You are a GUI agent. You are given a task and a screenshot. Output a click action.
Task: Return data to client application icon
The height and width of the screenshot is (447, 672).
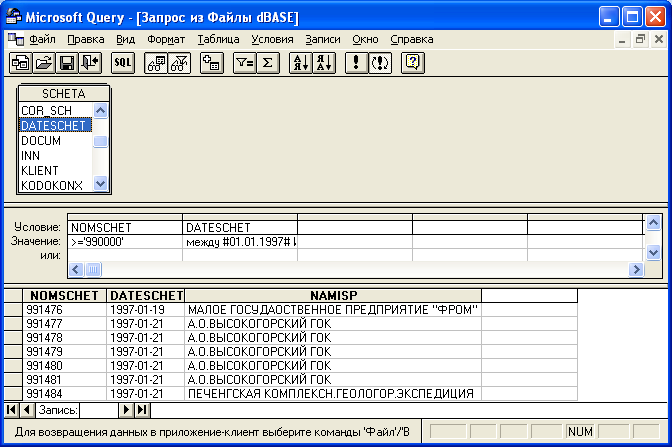click(90, 63)
